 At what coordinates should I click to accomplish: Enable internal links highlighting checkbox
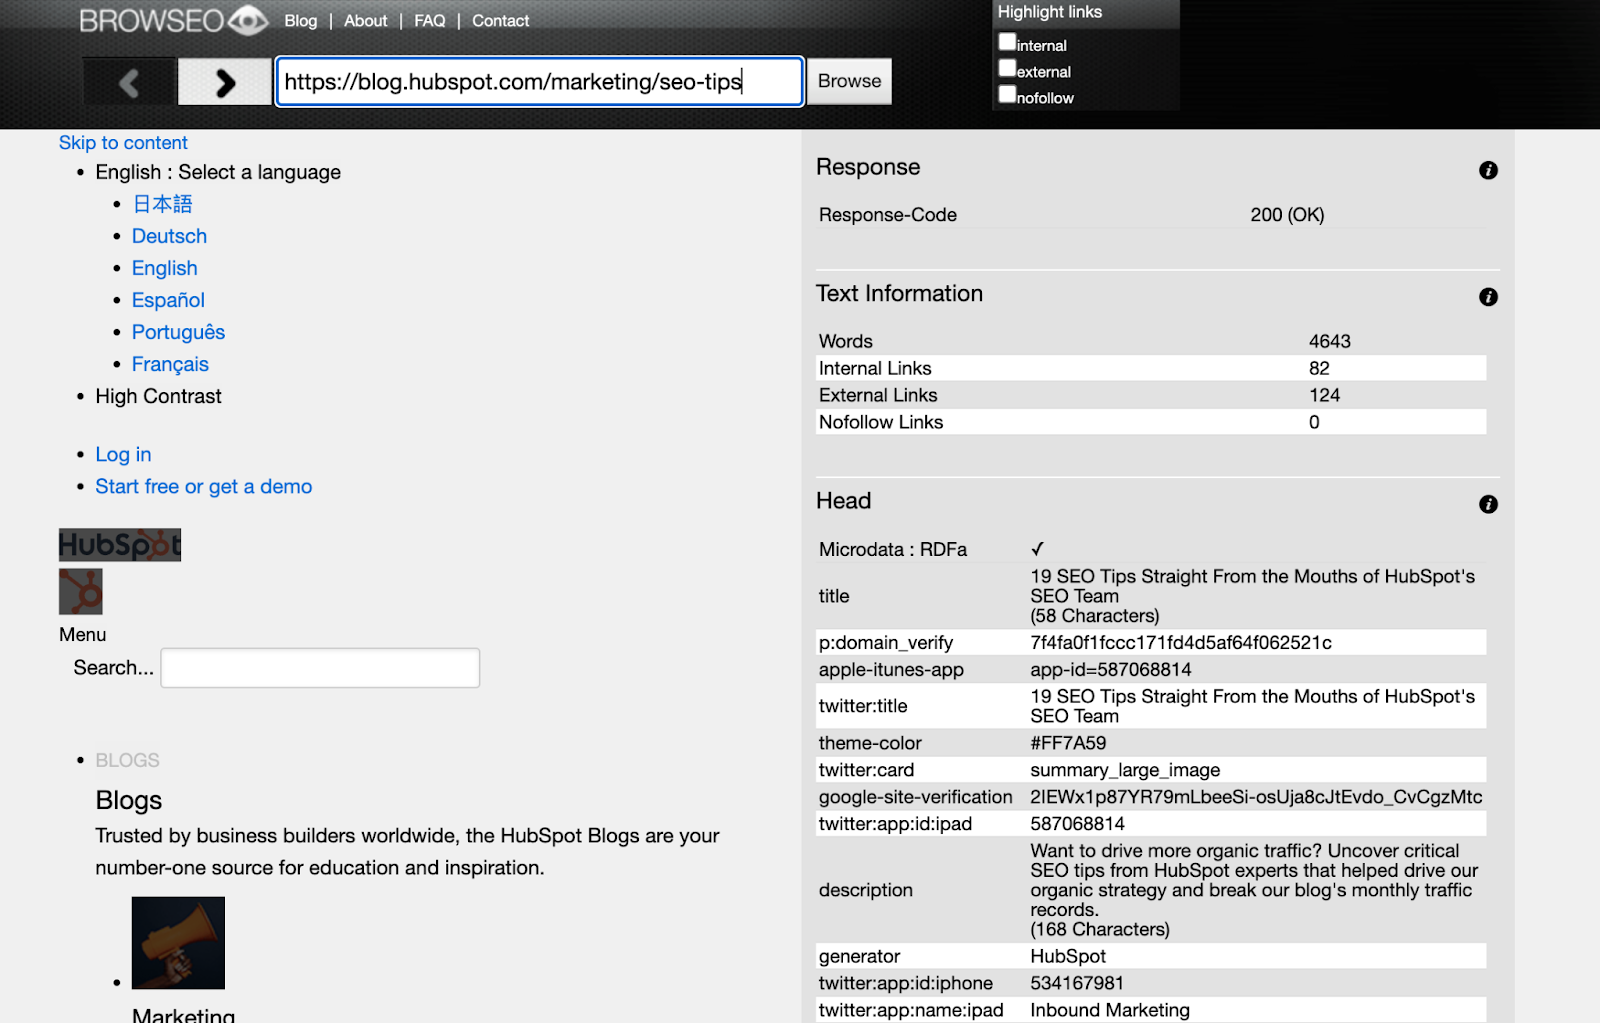click(1007, 42)
